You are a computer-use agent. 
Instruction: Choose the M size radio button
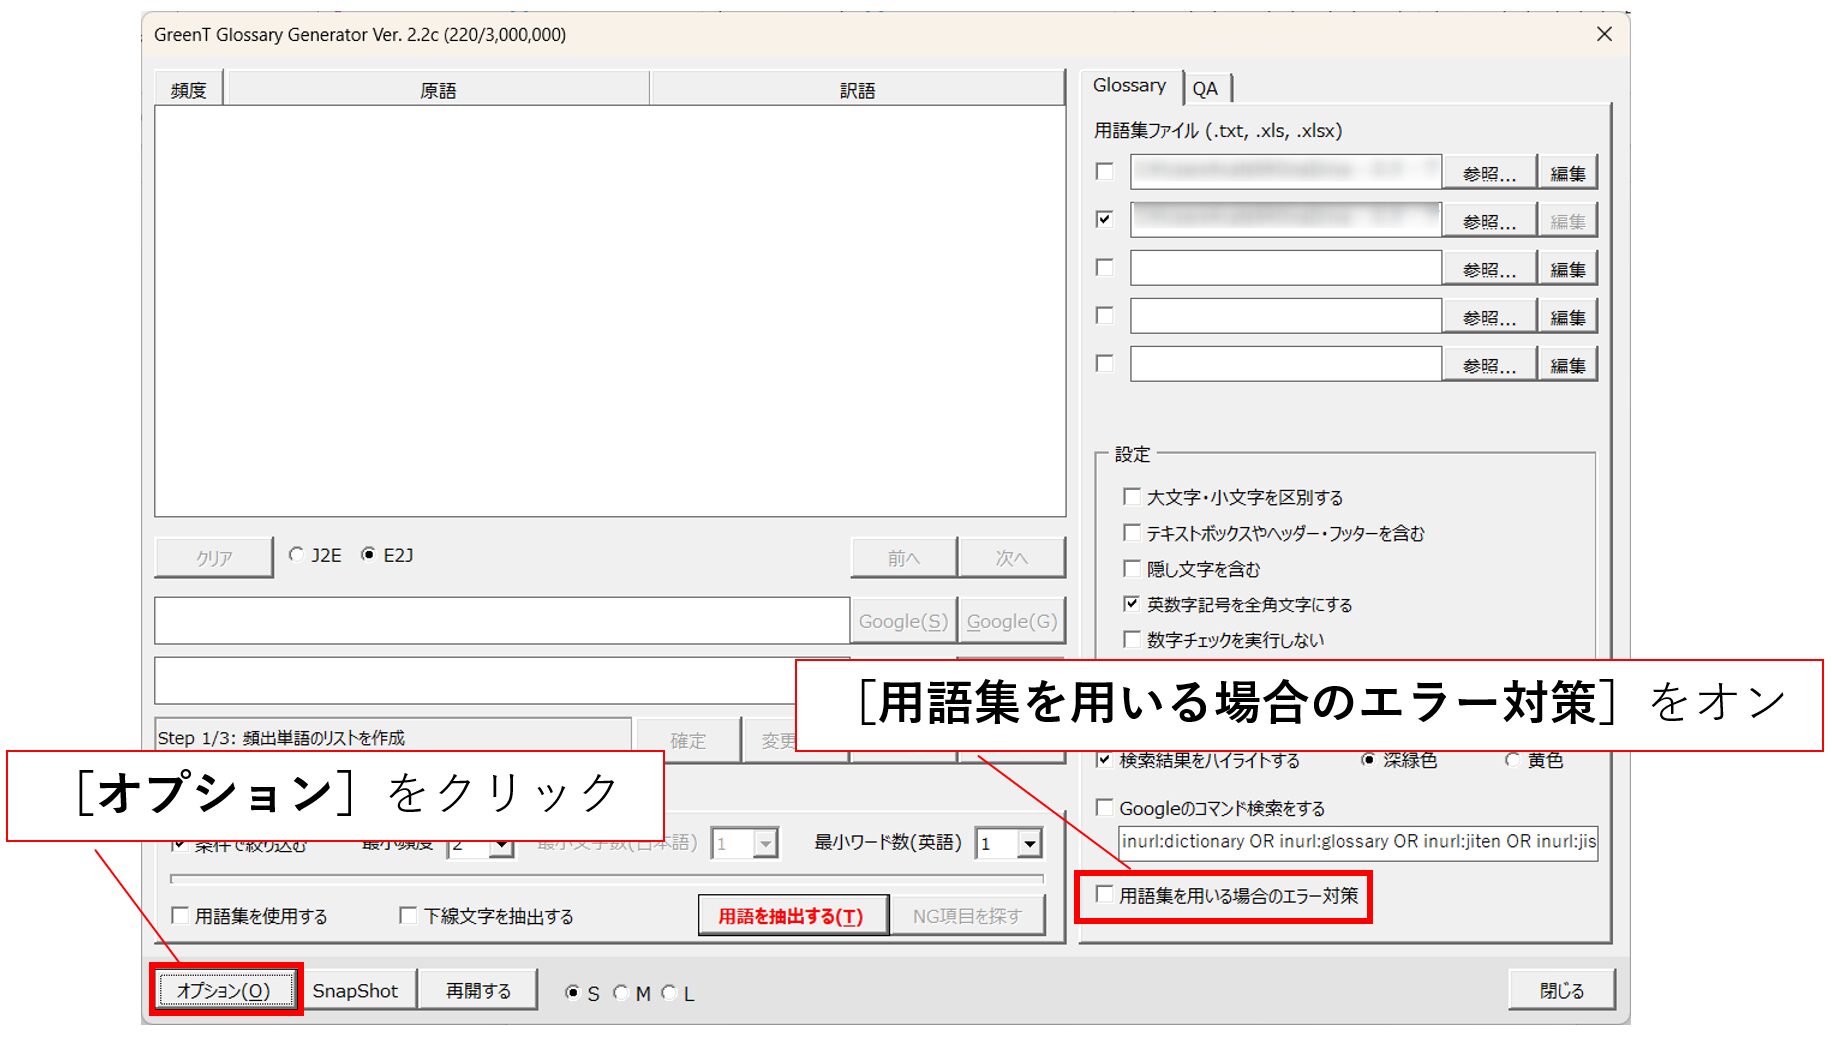pyautogui.click(x=621, y=992)
